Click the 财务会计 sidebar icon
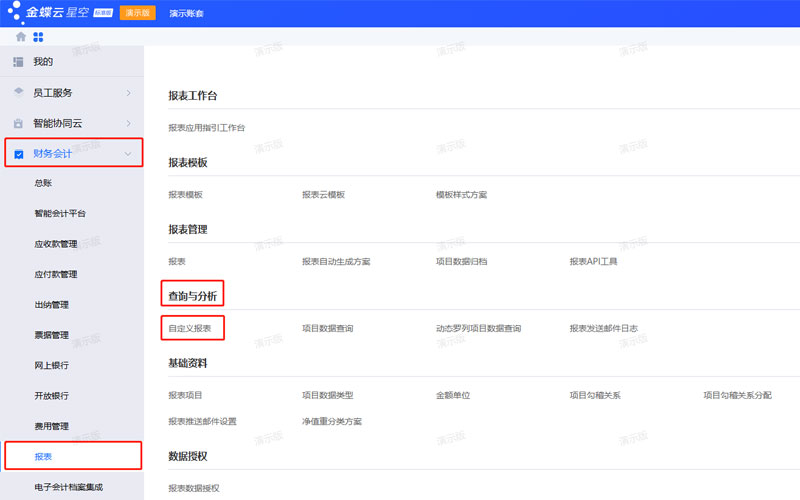The height and width of the screenshot is (500, 800). pyautogui.click(x=18, y=154)
